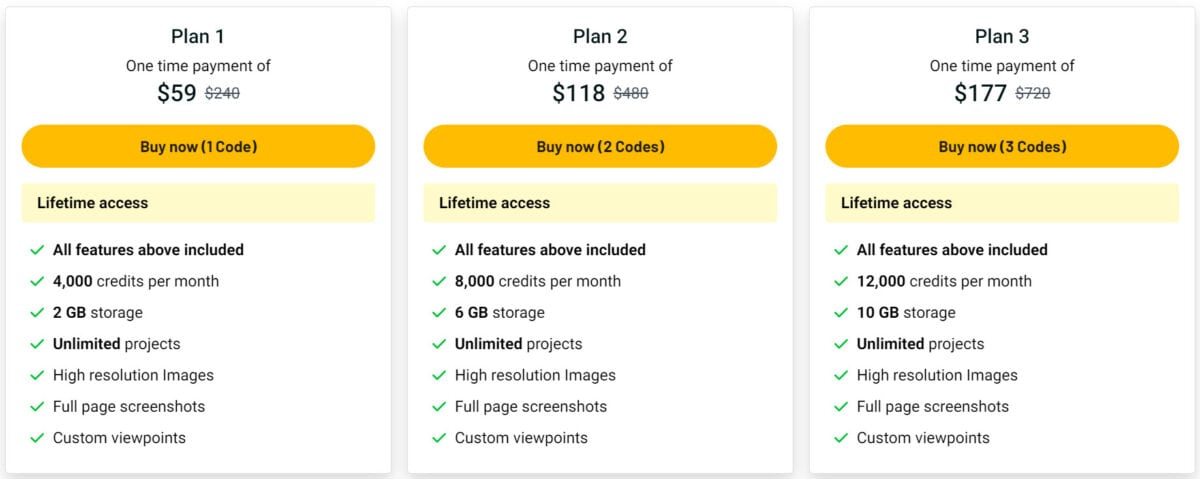The height and width of the screenshot is (479, 1200).
Task: Click the Plan 3 Lifetime access banner
Action: [x=1002, y=203]
